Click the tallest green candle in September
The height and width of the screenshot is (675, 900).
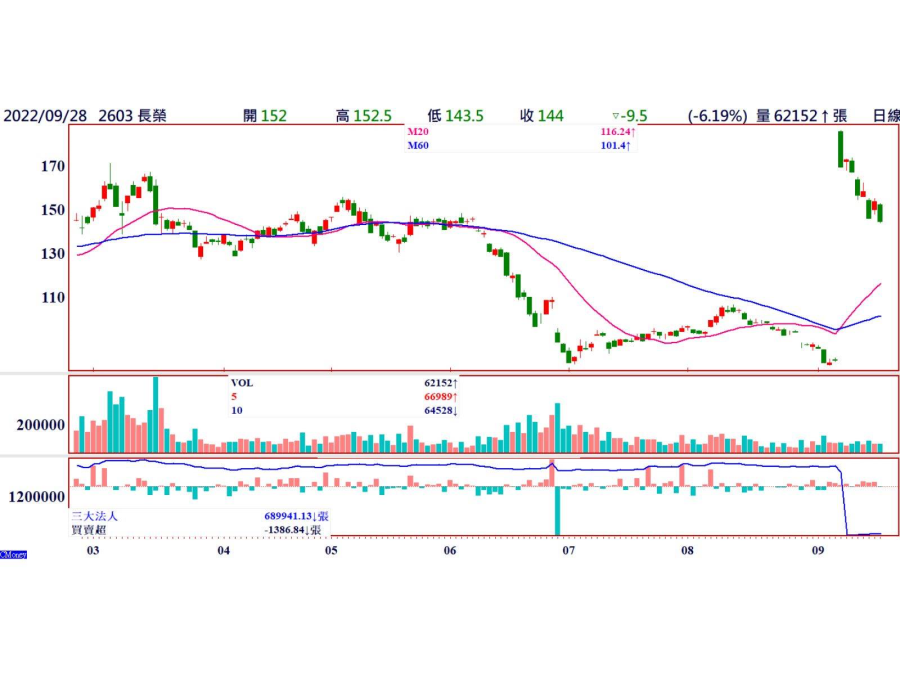point(841,148)
